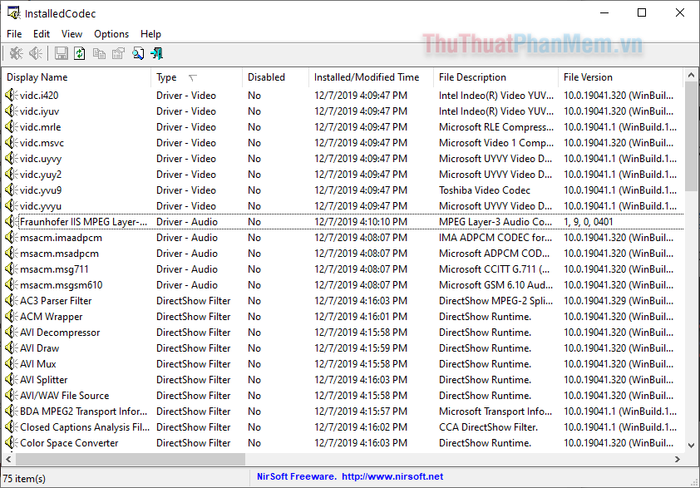Open the Help menu
700x488 pixels.
(150, 34)
